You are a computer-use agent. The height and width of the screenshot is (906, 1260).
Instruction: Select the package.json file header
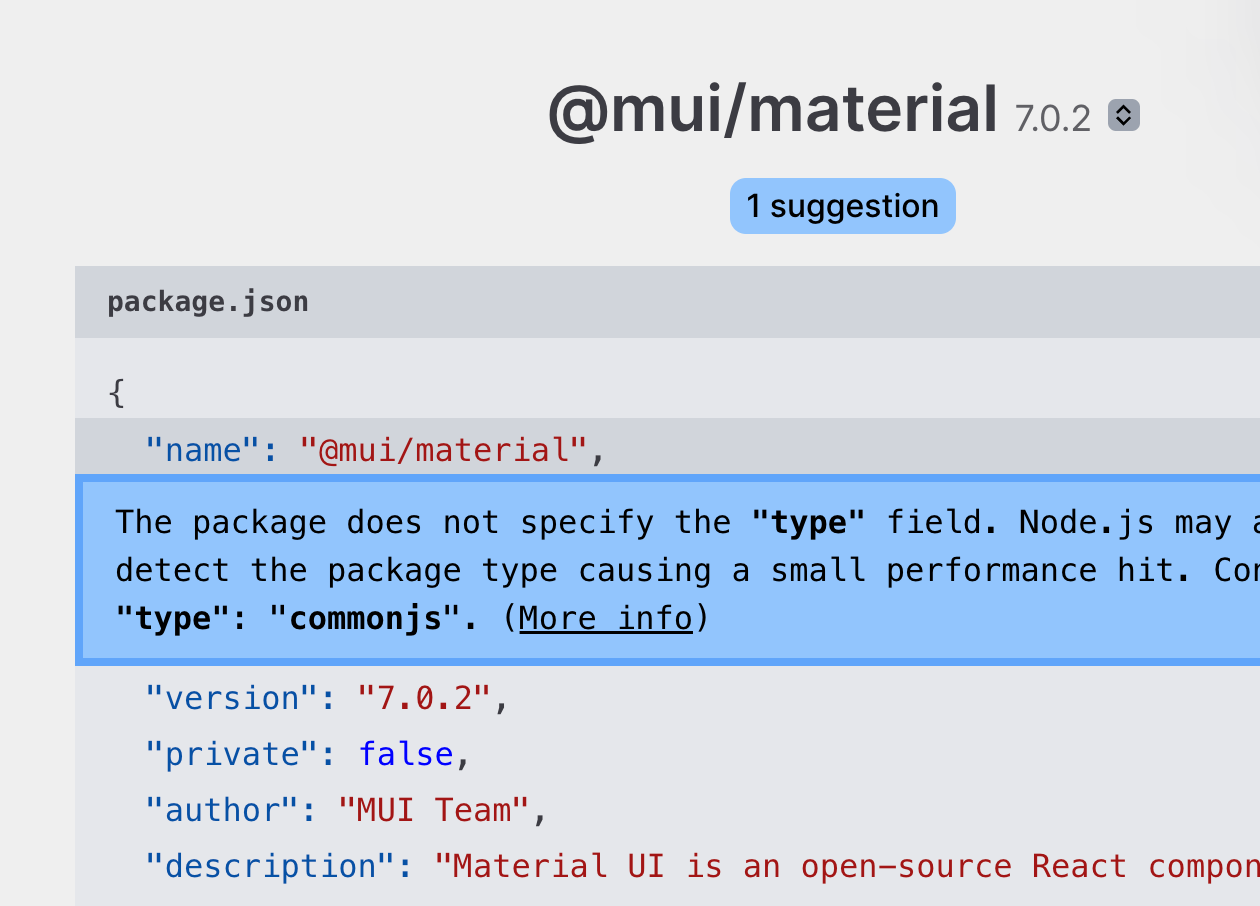pyautogui.click(x=208, y=302)
